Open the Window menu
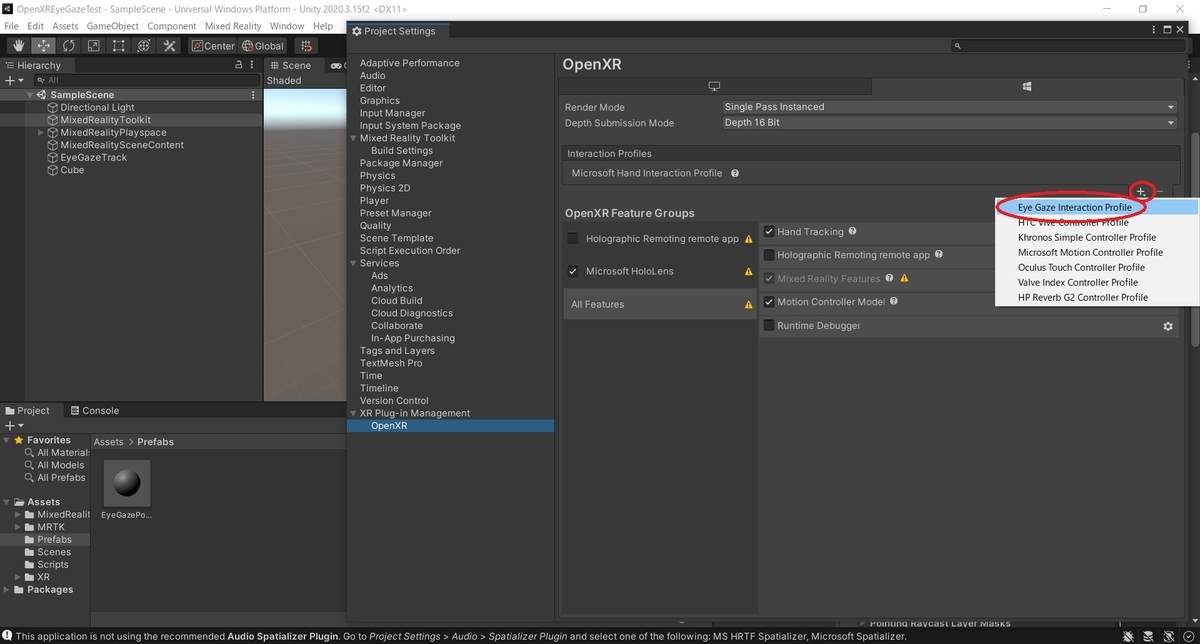The width and height of the screenshot is (1200, 644). pyautogui.click(x=287, y=26)
